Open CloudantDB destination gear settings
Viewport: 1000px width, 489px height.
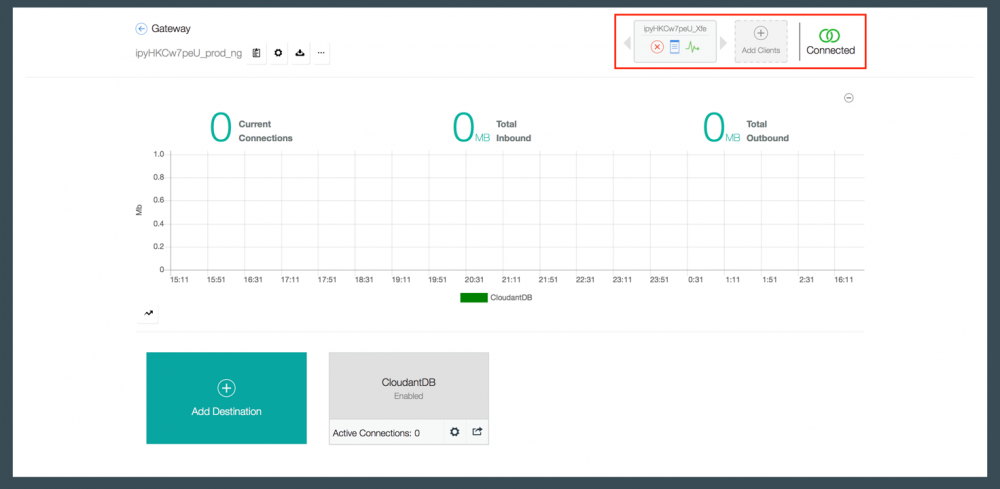pos(455,432)
